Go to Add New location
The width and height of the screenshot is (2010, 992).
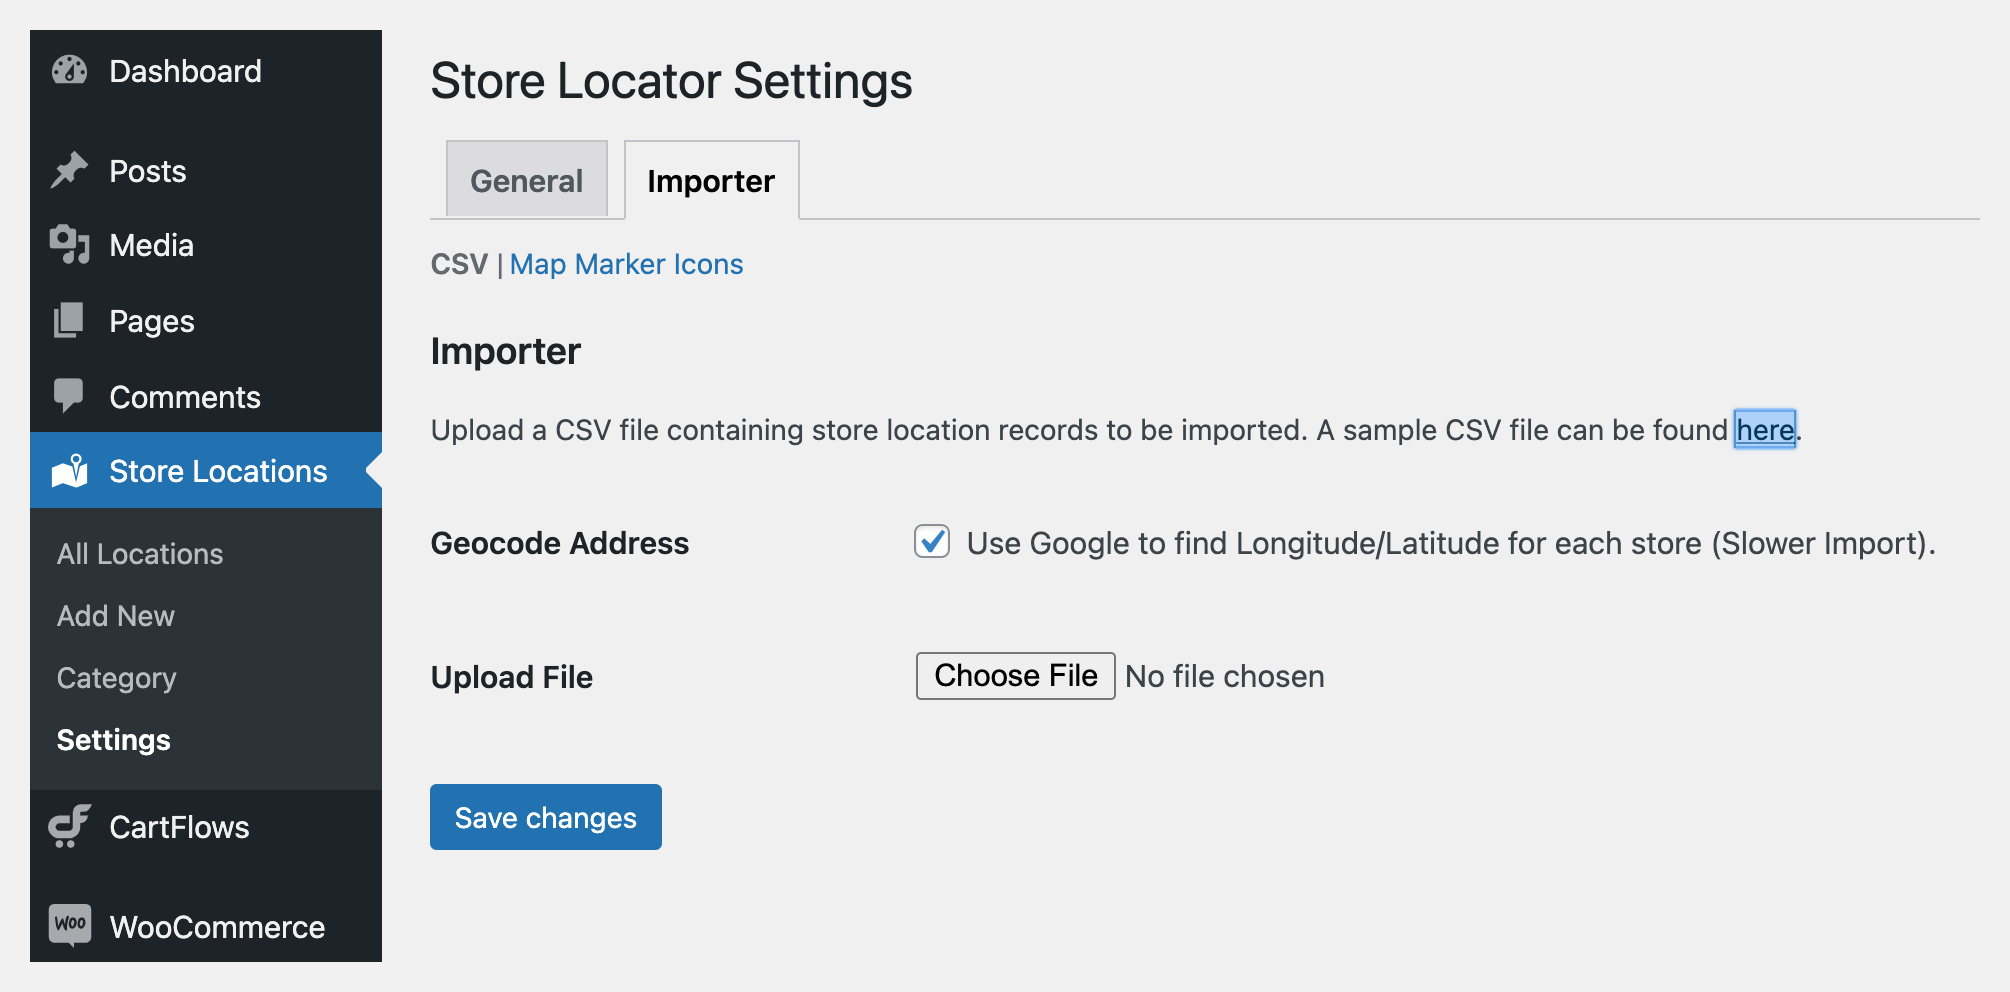pos(116,616)
